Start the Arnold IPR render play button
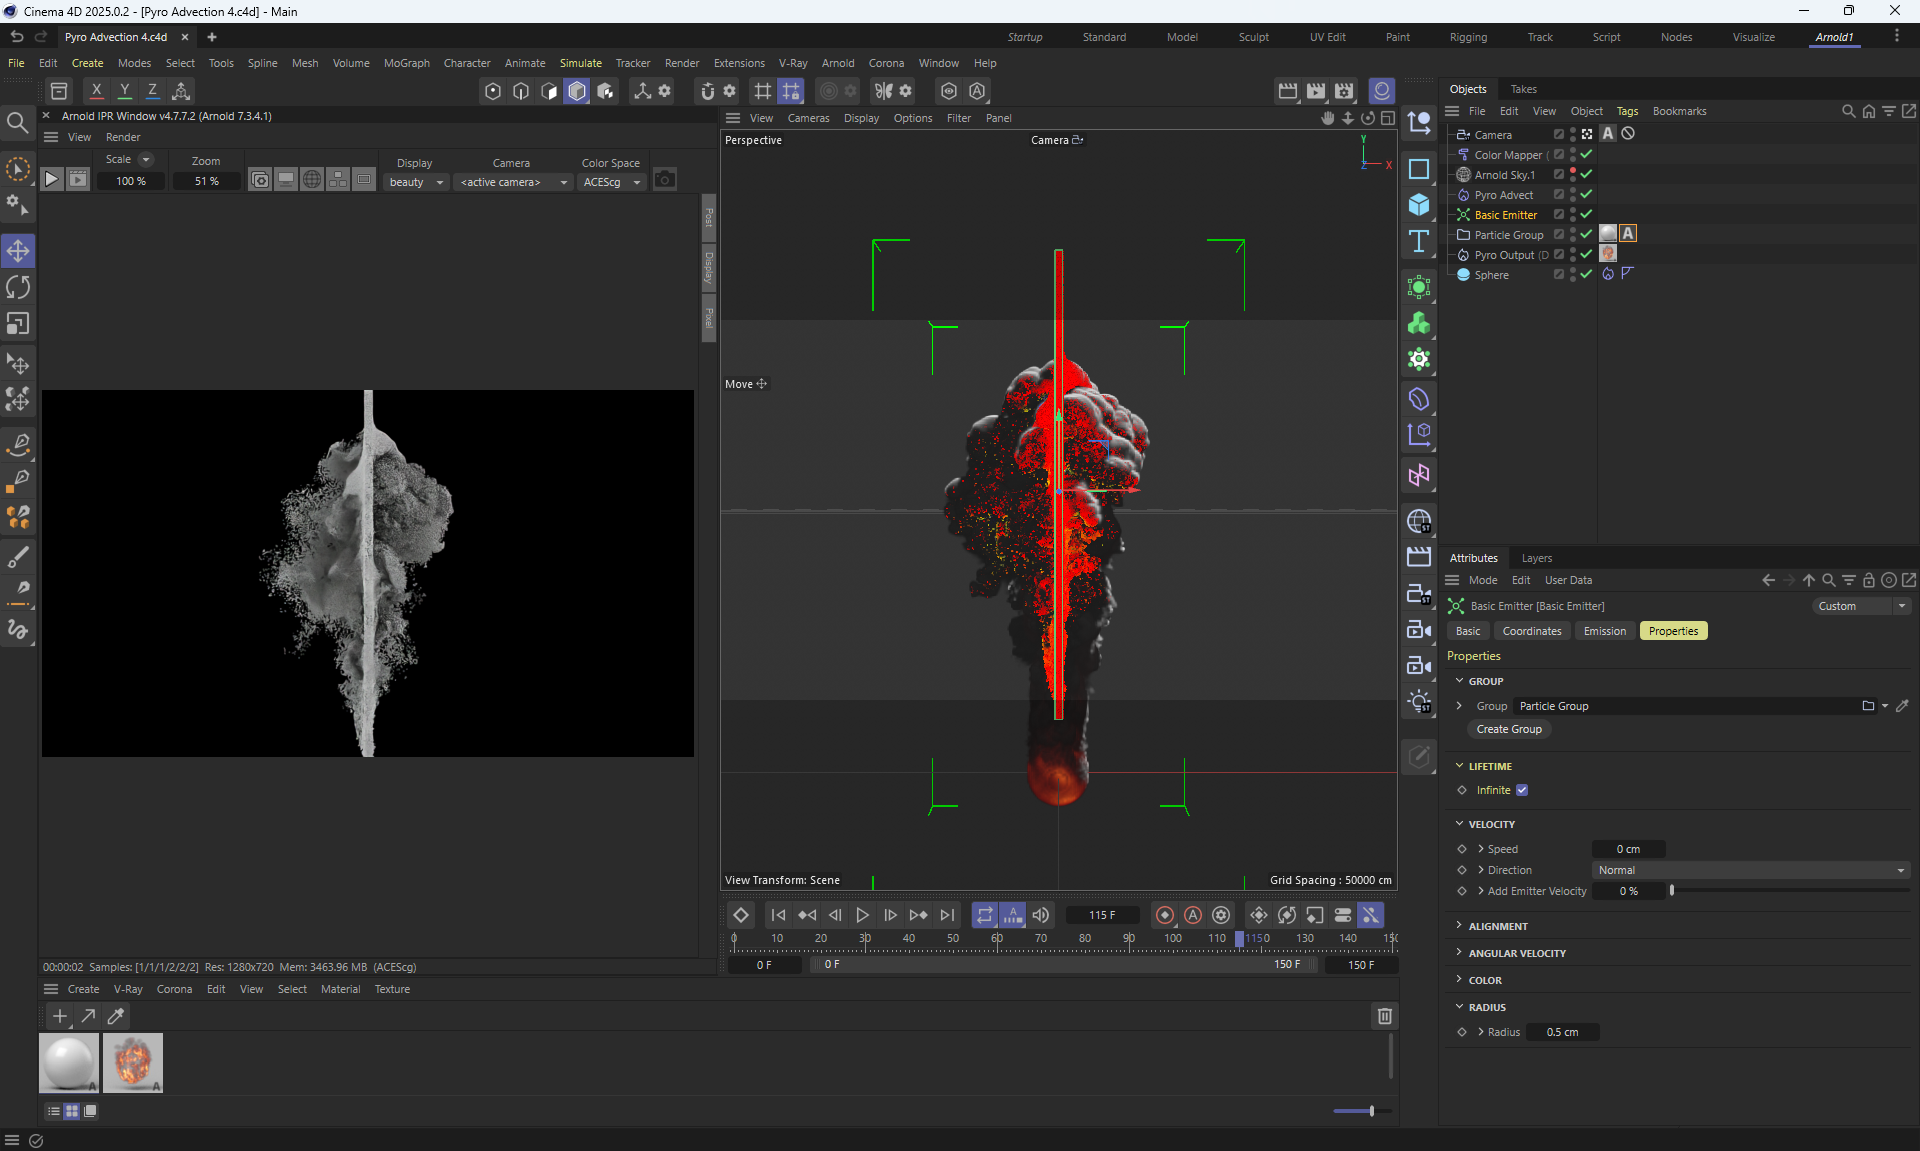The height and width of the screenshot is (1151, 1920). click(x=52, y=180)
